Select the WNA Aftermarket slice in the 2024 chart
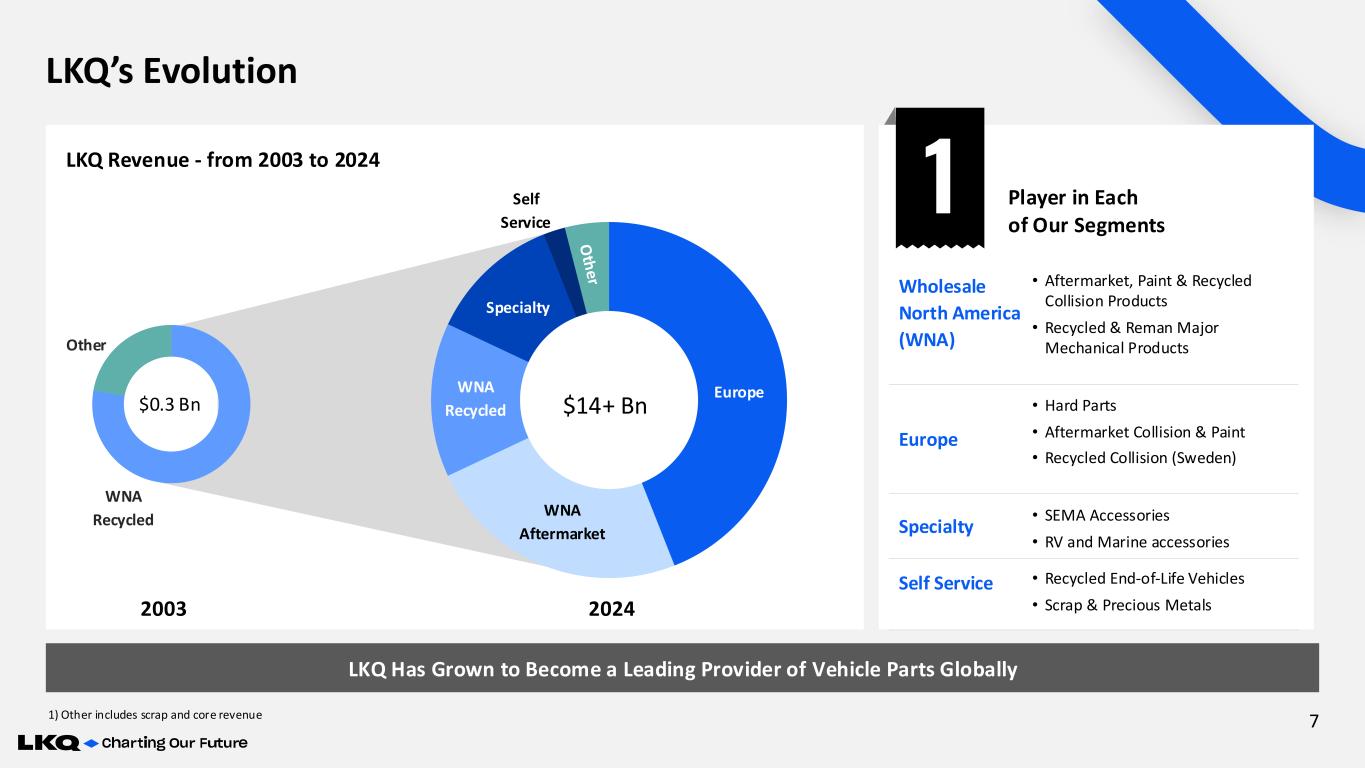Image resolution: width=1365 pixels, height=768 pixels. point(563,522)
